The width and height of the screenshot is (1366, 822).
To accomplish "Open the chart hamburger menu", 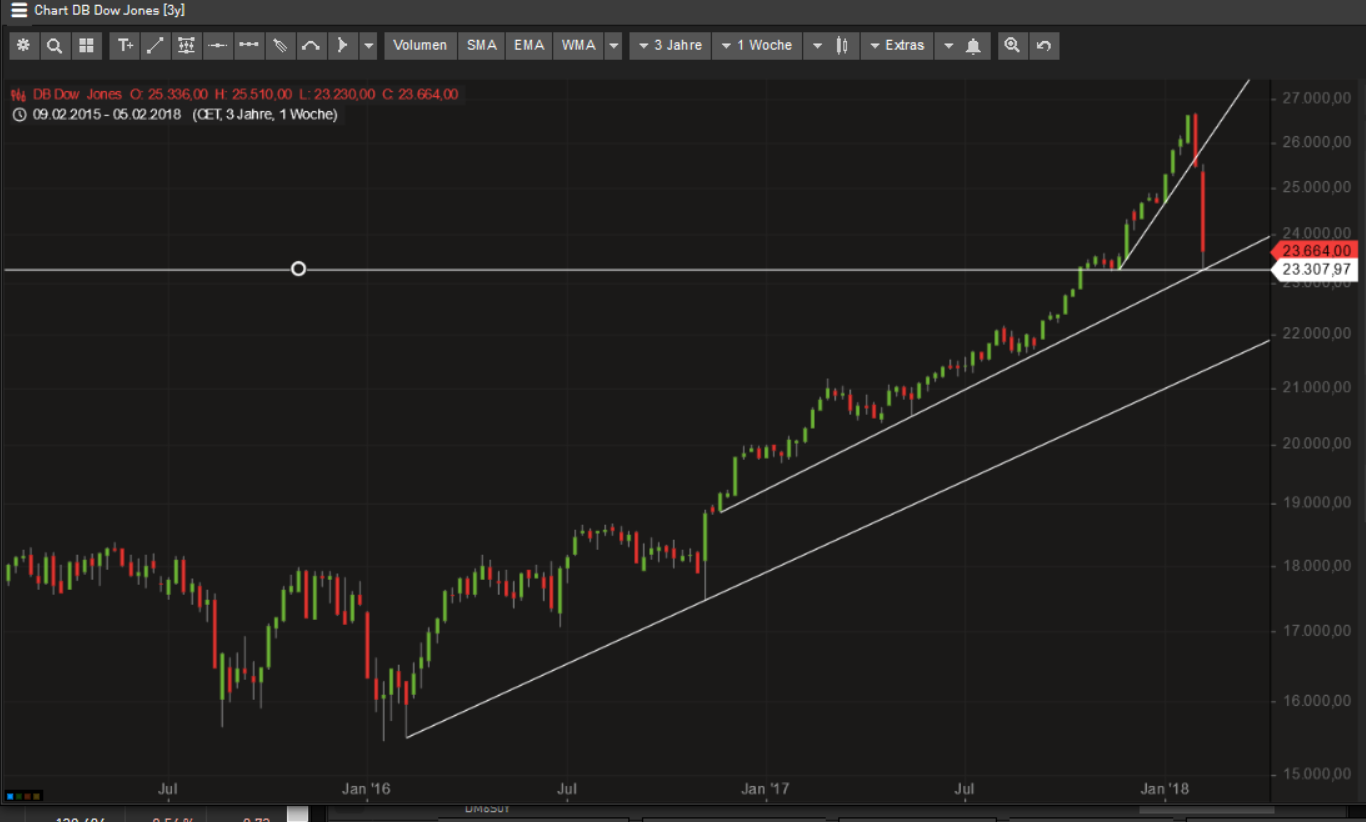I will tap(19, 10).
